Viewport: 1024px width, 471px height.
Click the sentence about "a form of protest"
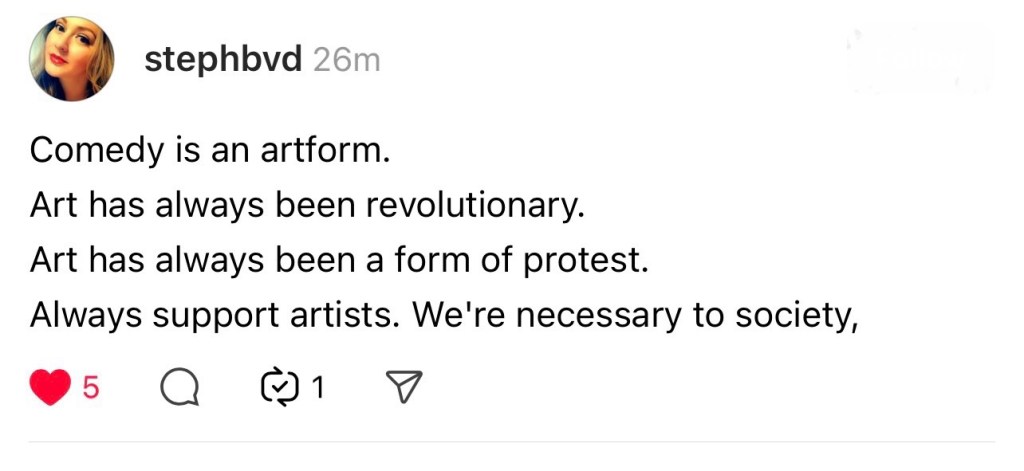341,261
